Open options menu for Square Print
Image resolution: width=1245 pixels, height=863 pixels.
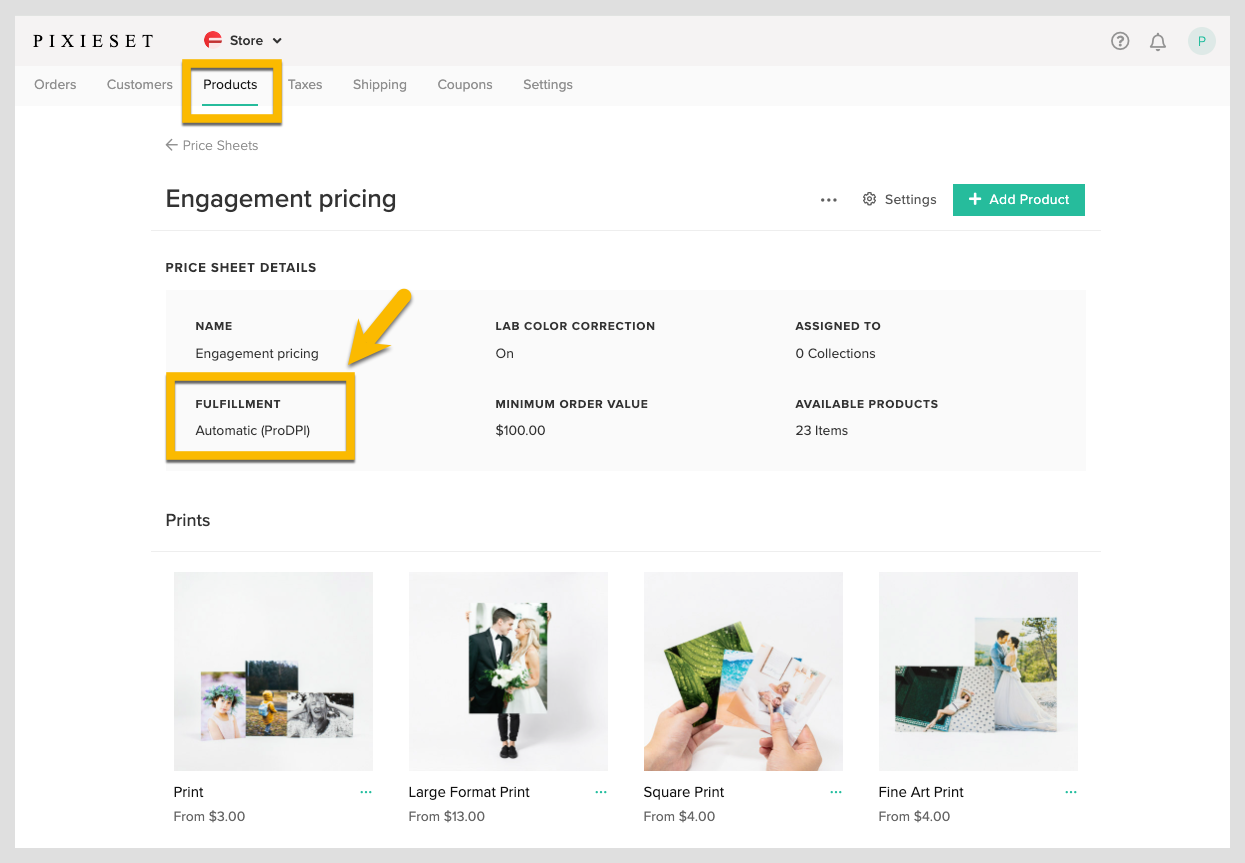point(836,792)
